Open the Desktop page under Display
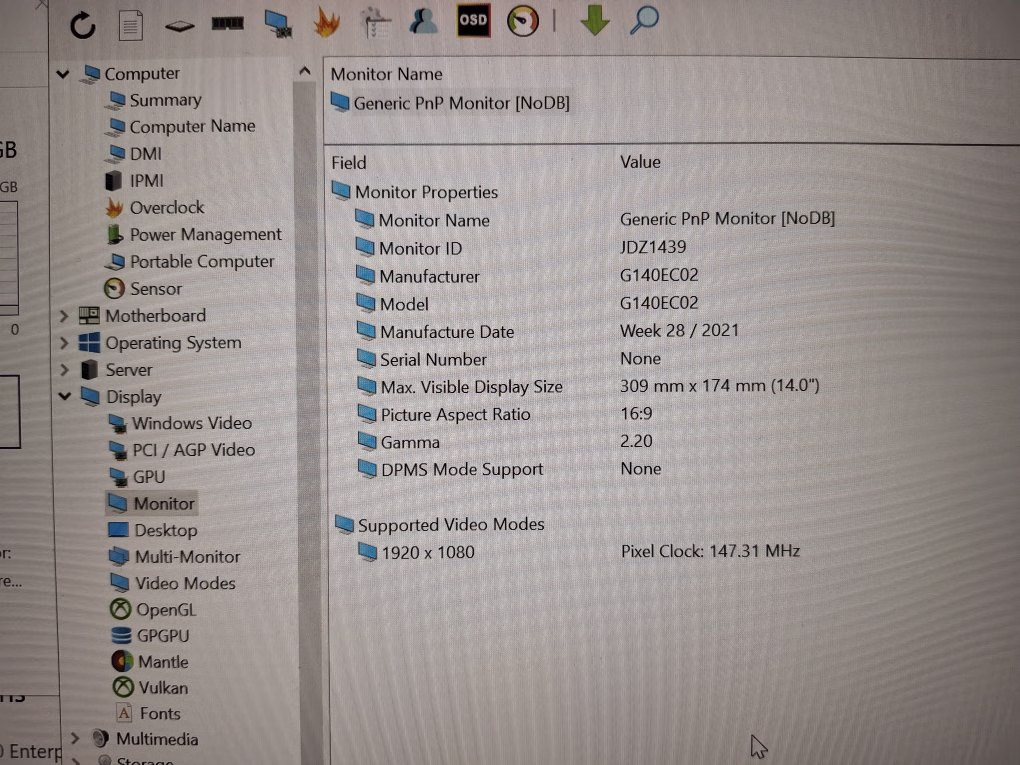1020x765 pixels. (x=153, y=530)
